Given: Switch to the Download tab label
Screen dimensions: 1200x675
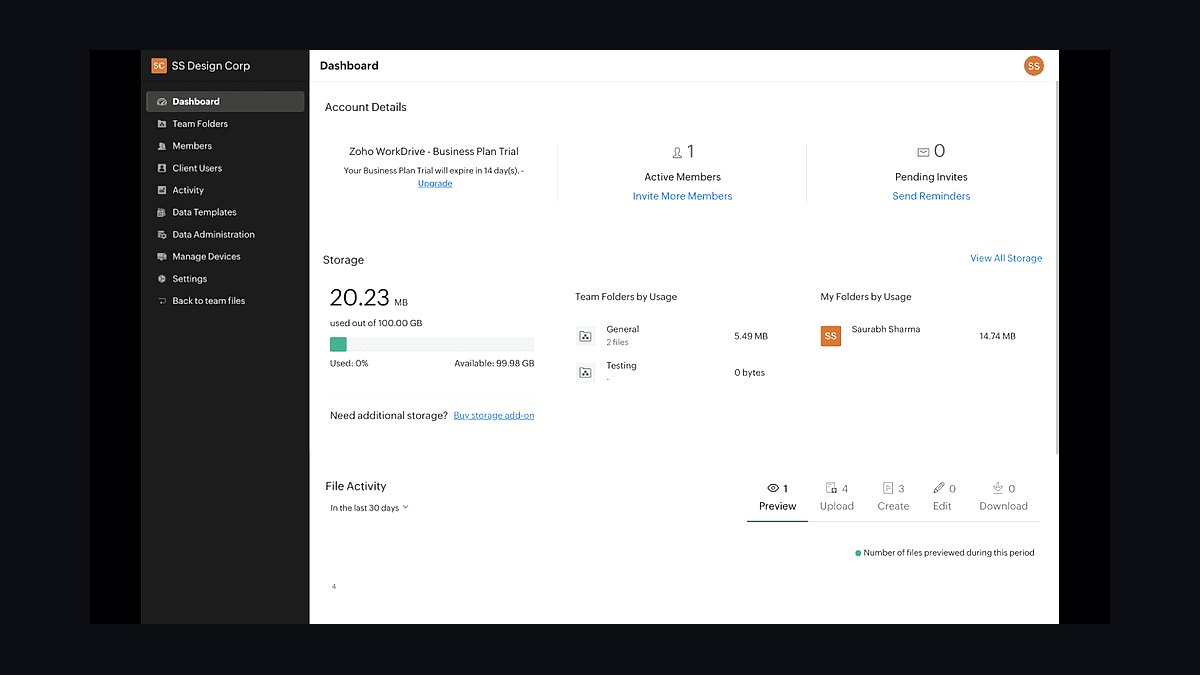Looking at the screenshot, I should pyautogui.click(x=1003, y=506).
